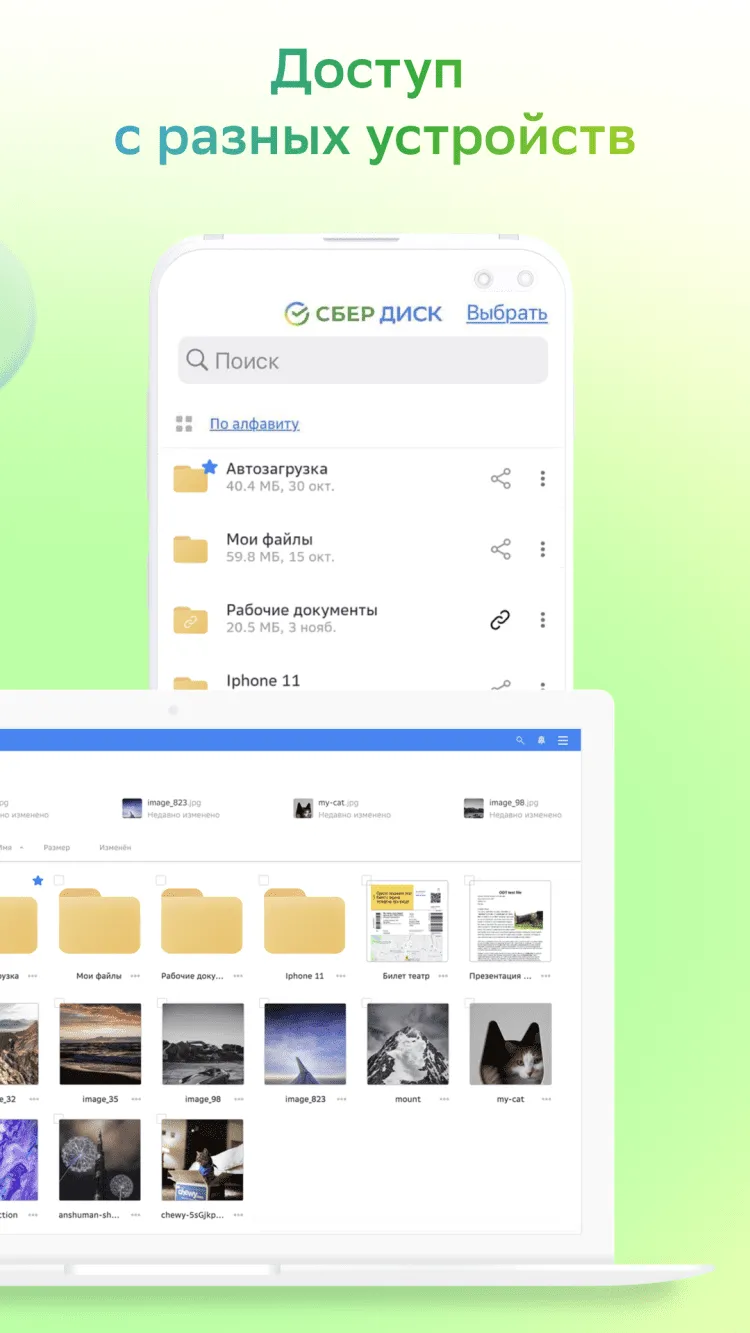Image resolution: width=750 pixels, height=1333 pixels.
Task: Open the my-cat thumbnail in grid
Action: [x=511, y=1044]
